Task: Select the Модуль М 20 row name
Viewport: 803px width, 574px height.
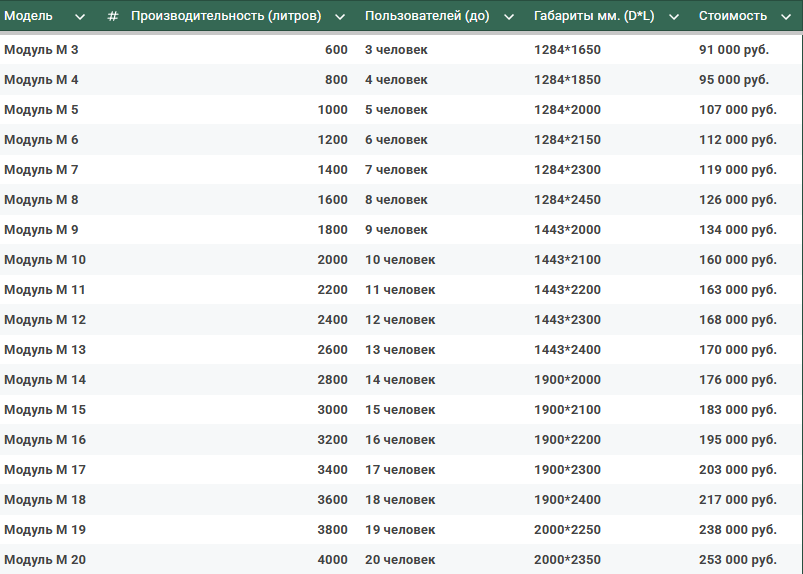Action: point(45,560)
